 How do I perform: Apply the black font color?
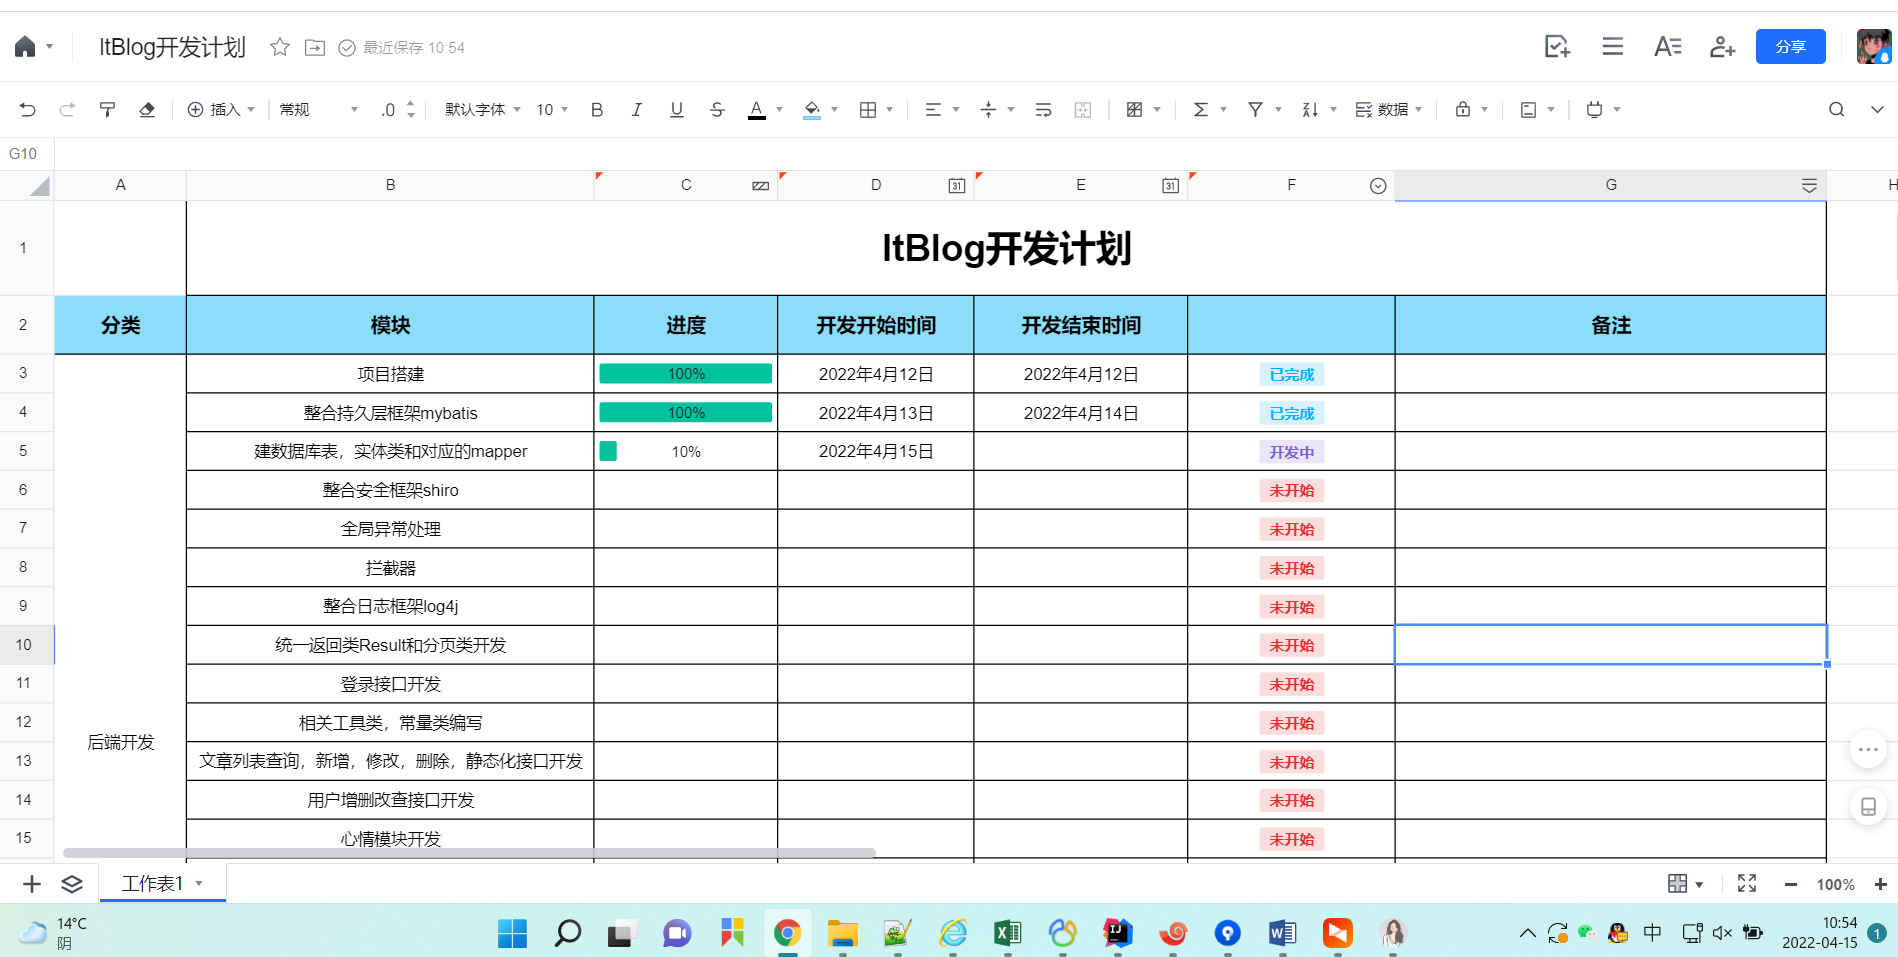pos(757,110)
